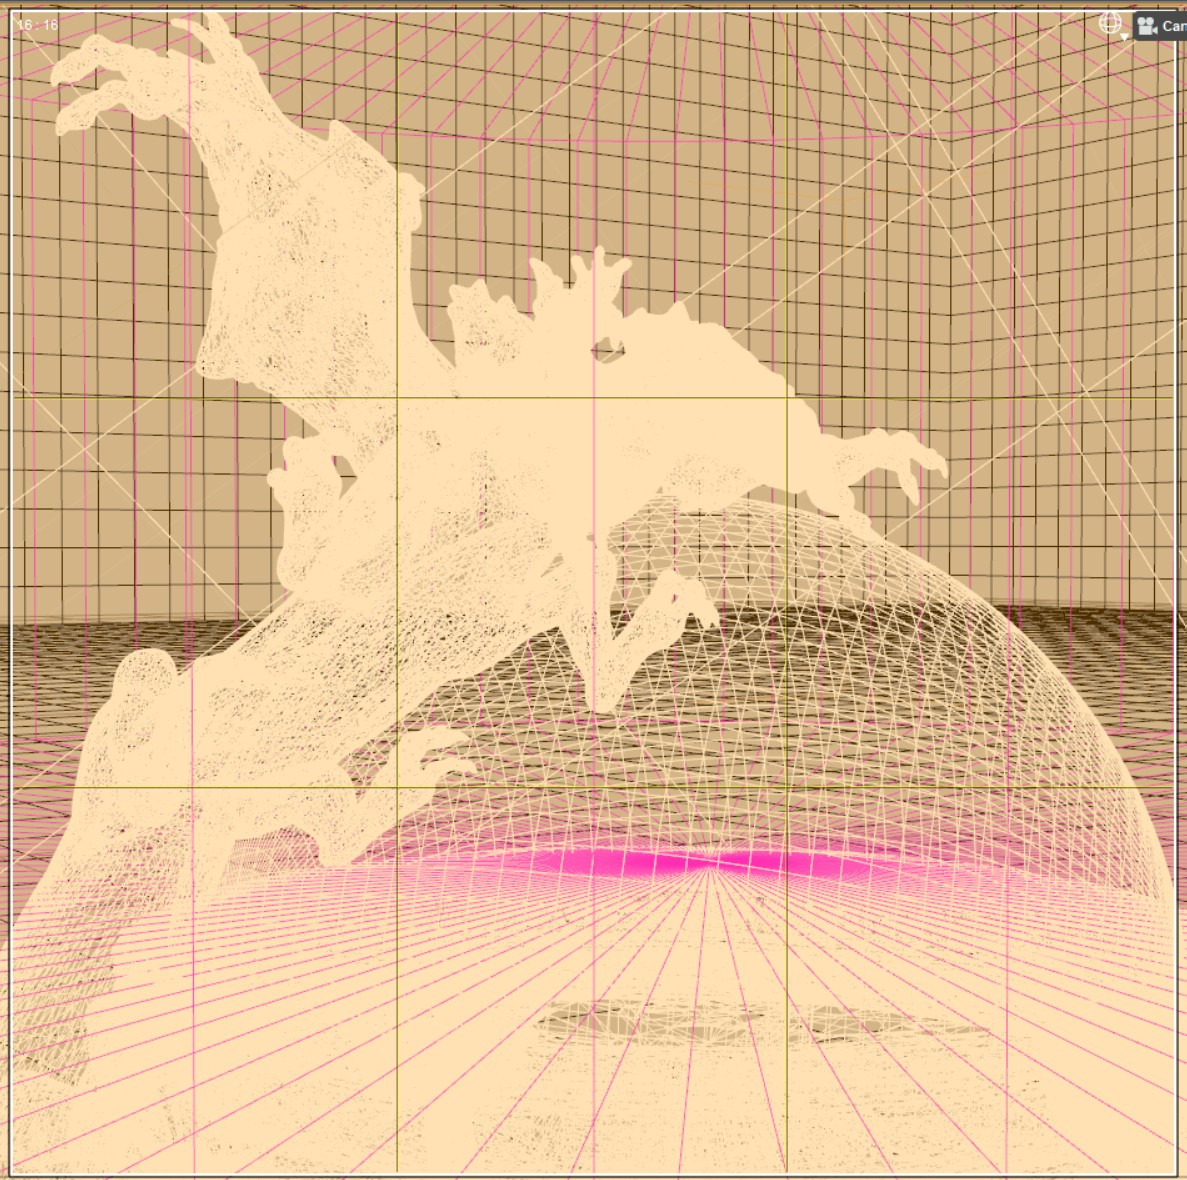Open the draw style globe icon
This screenshot has height=1180, width=1187.
(1110, 23)
